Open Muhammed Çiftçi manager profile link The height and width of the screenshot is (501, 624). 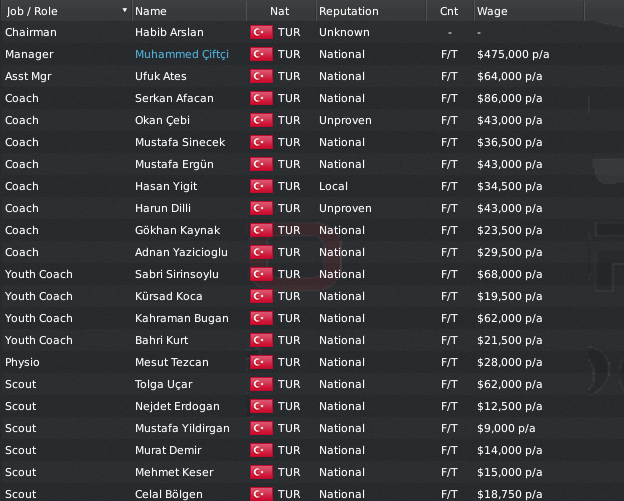click(x=182, y=54)
